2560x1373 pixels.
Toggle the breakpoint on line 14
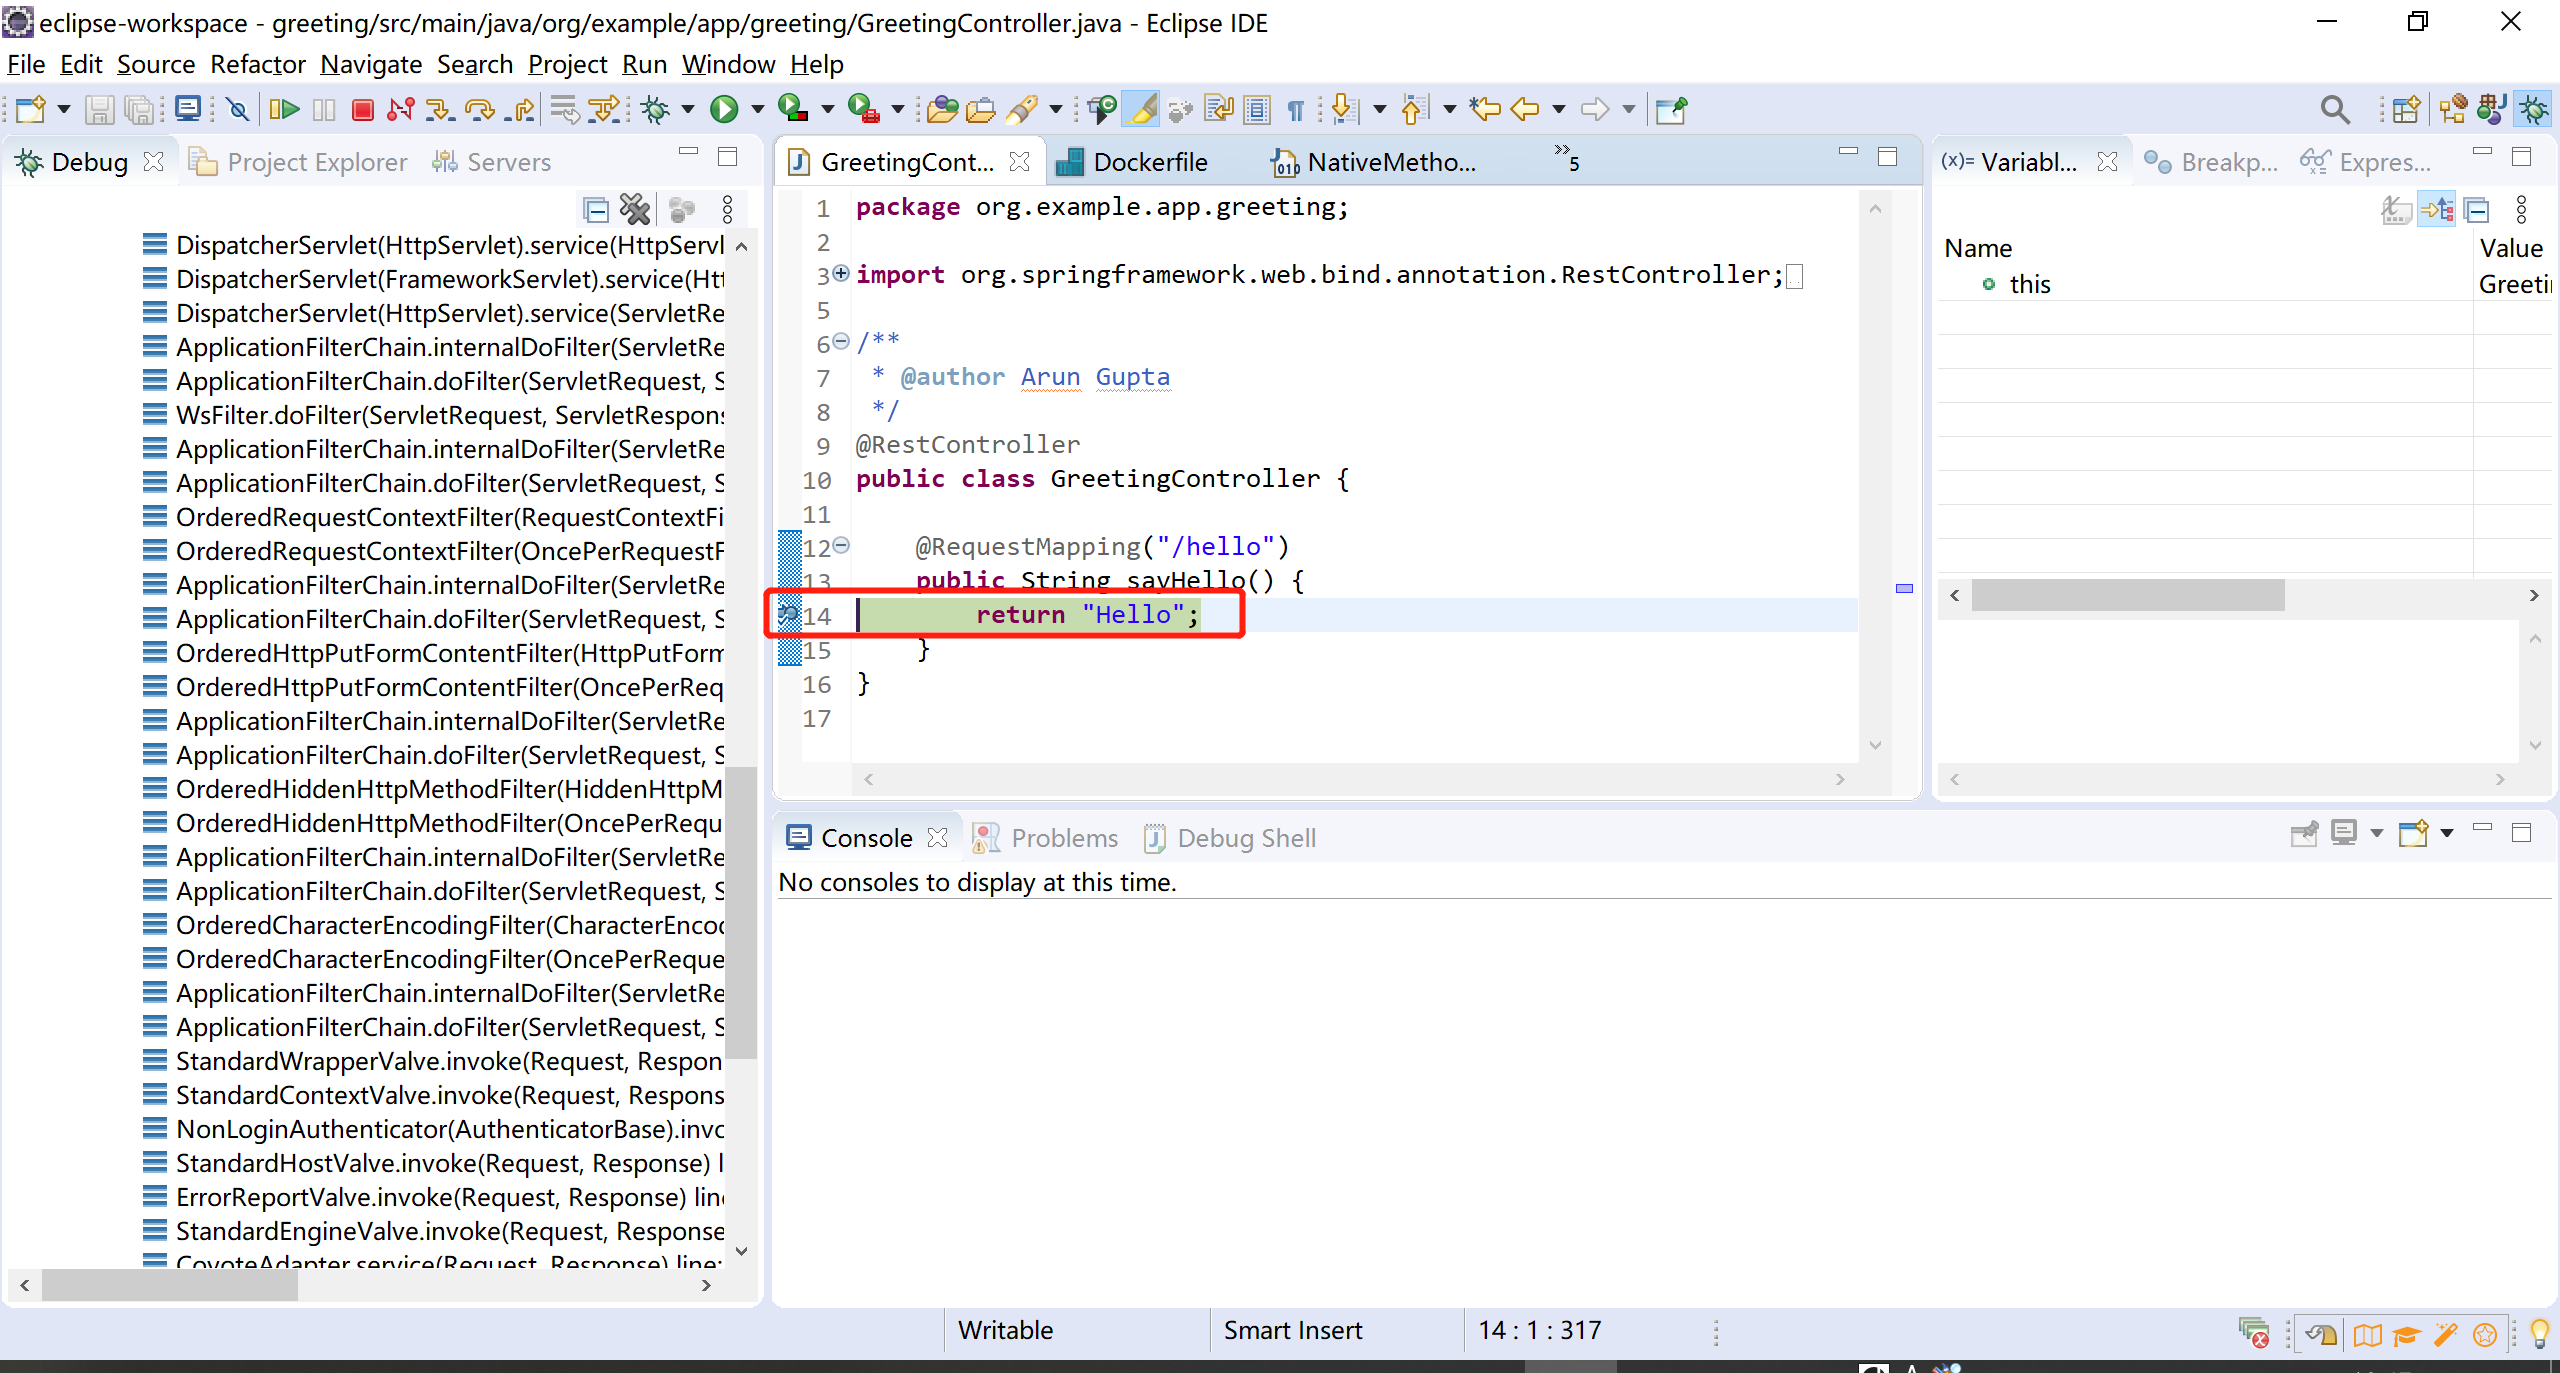coord(788,616)
